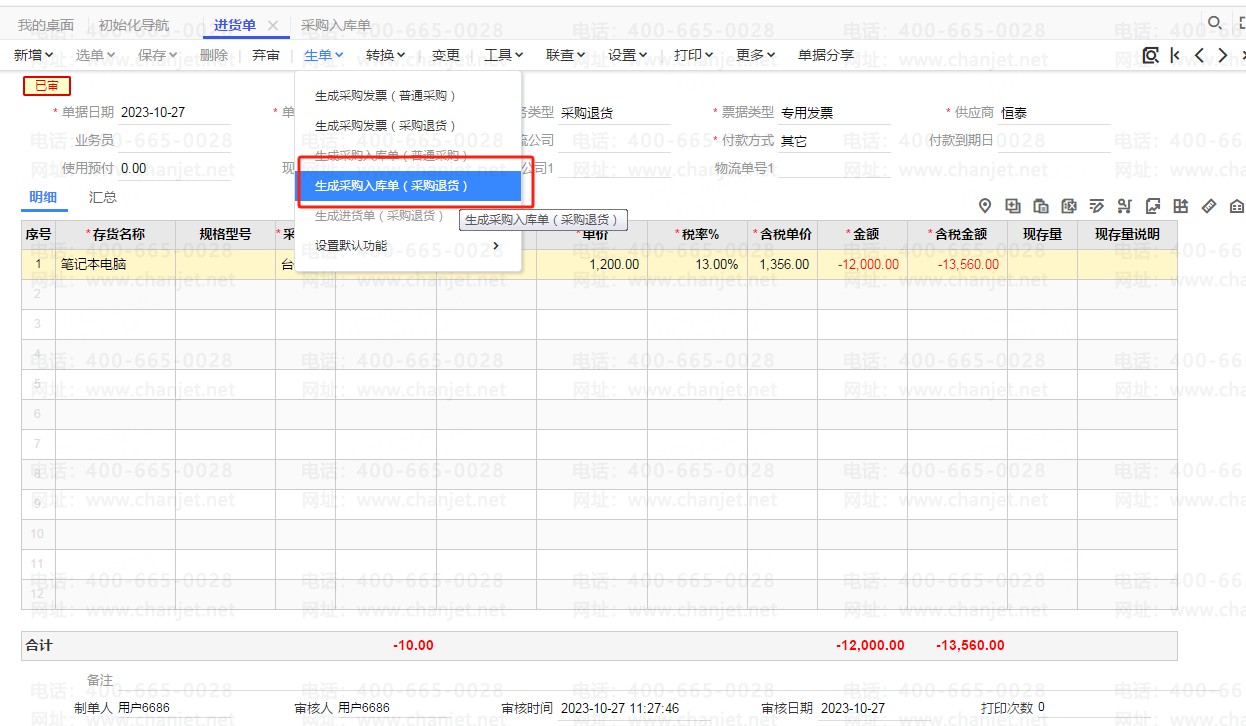The height and width of the screenshot is (726, 1246).
Task: Click the shopping cart icon in detail toolbar
Action: [x=1125, y=206]
